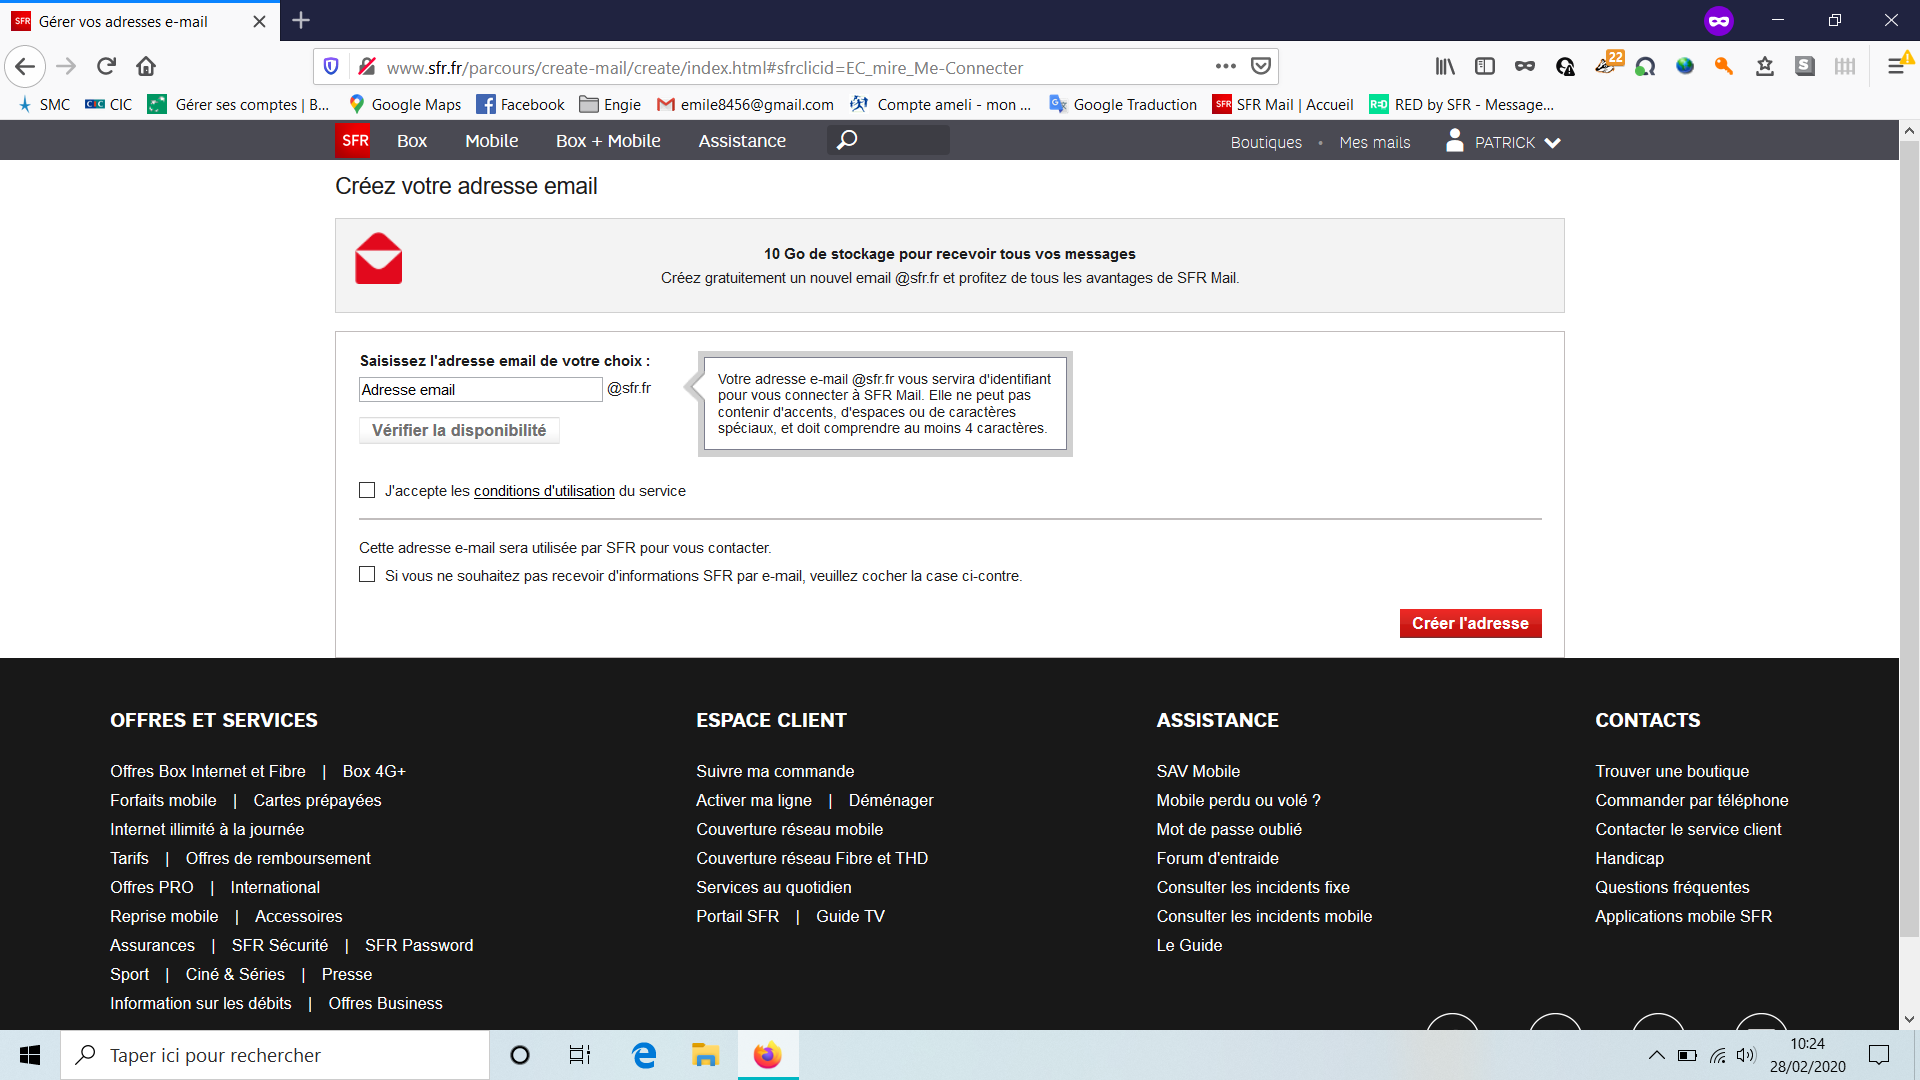Screen dimensions: 1920x1080
Task: Click the SFR red logo in navbar
Action: 352,141
